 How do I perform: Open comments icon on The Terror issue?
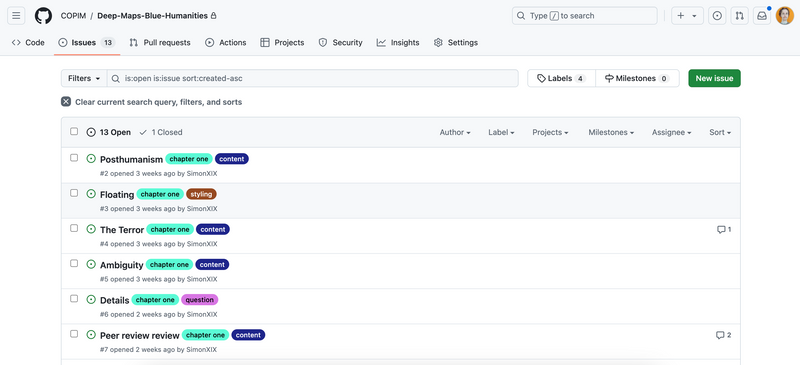click(724, 230)
